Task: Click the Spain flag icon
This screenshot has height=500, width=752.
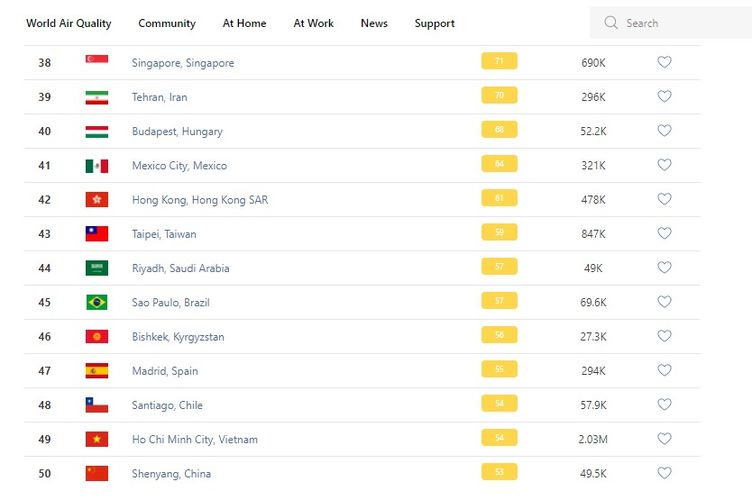Action: [x=97, y=371]
